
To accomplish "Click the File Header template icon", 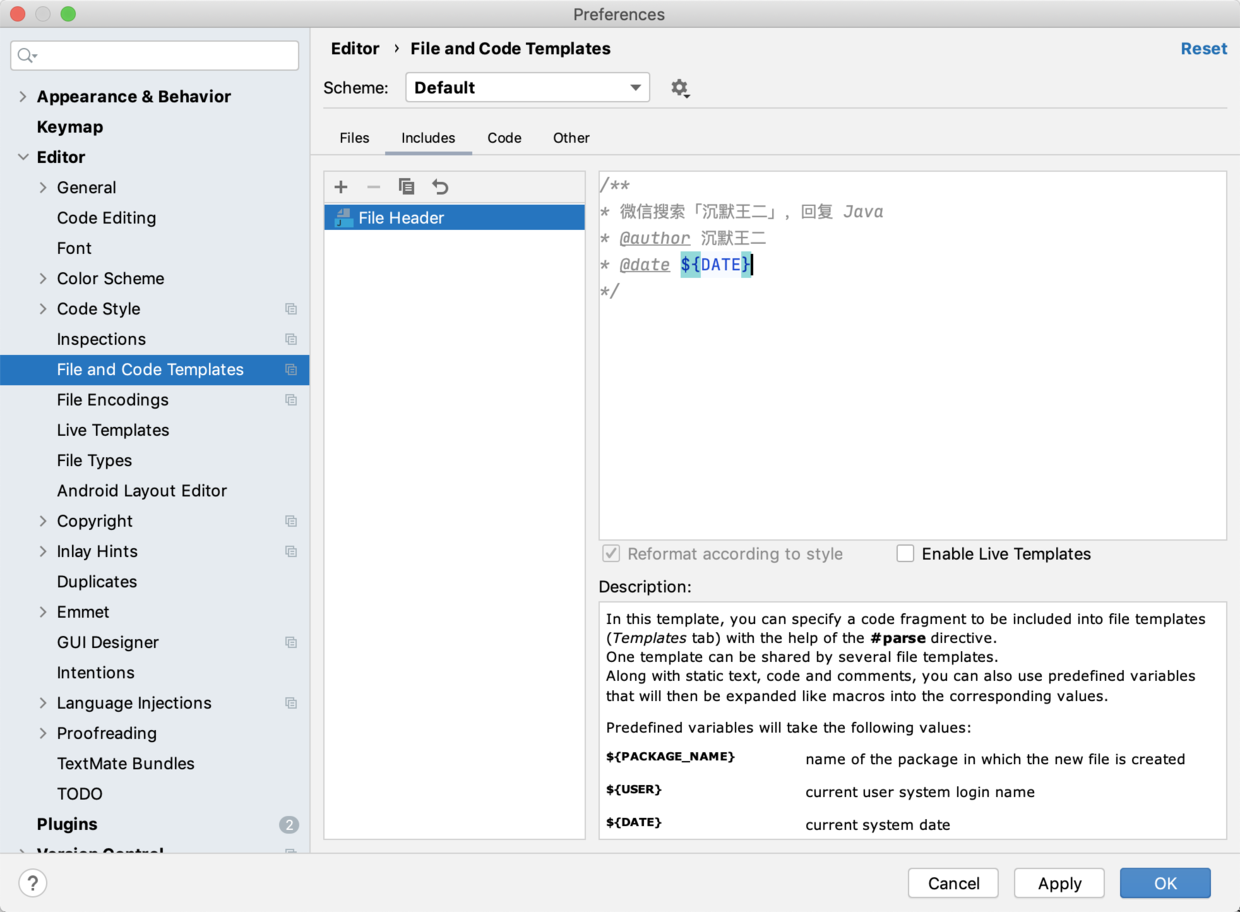I will [343, 218].
